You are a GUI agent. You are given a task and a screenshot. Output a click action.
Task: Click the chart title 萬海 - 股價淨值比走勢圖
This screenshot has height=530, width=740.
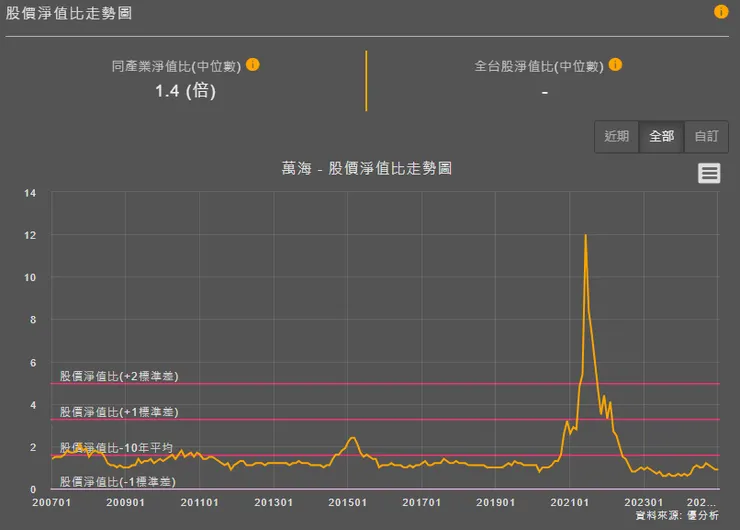[367, 168]
